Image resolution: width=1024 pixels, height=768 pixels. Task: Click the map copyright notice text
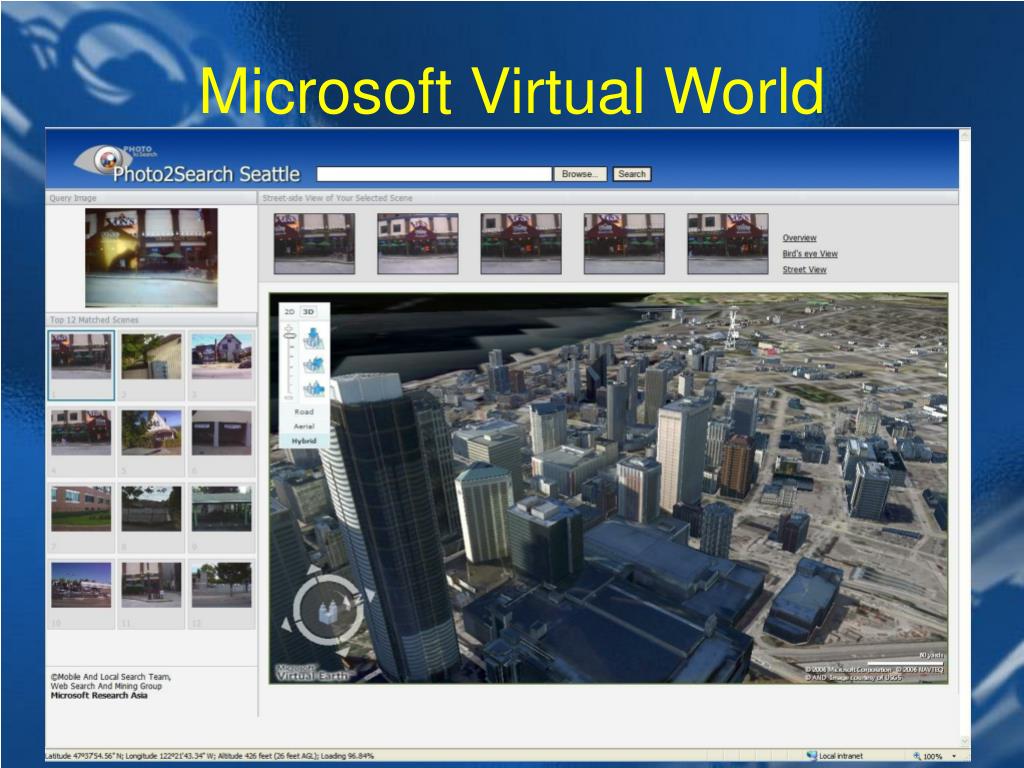click(x=874, y=673)
